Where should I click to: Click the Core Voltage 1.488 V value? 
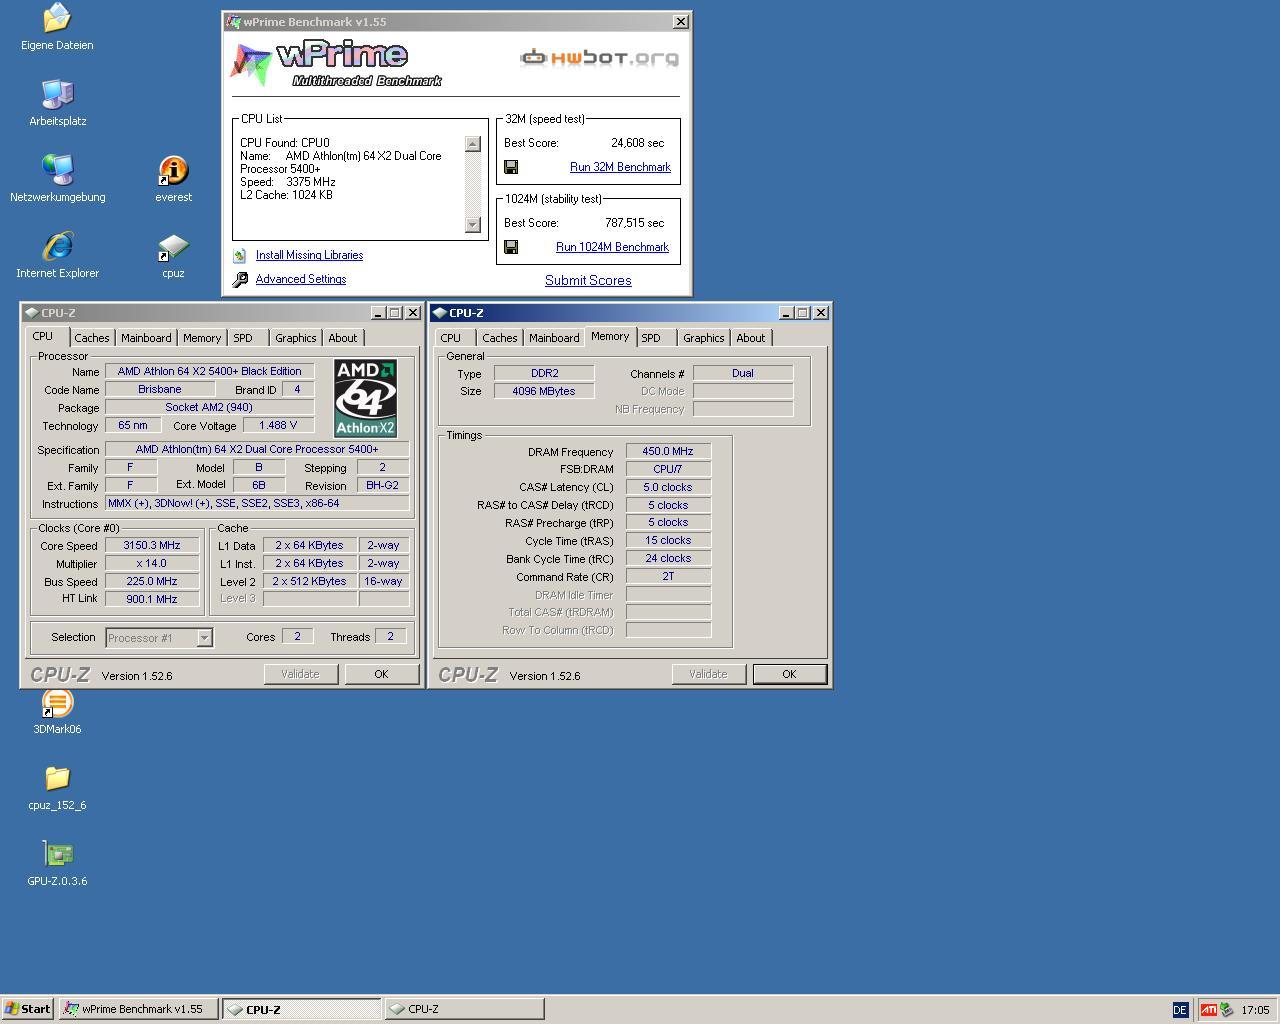tap(278, 425)
